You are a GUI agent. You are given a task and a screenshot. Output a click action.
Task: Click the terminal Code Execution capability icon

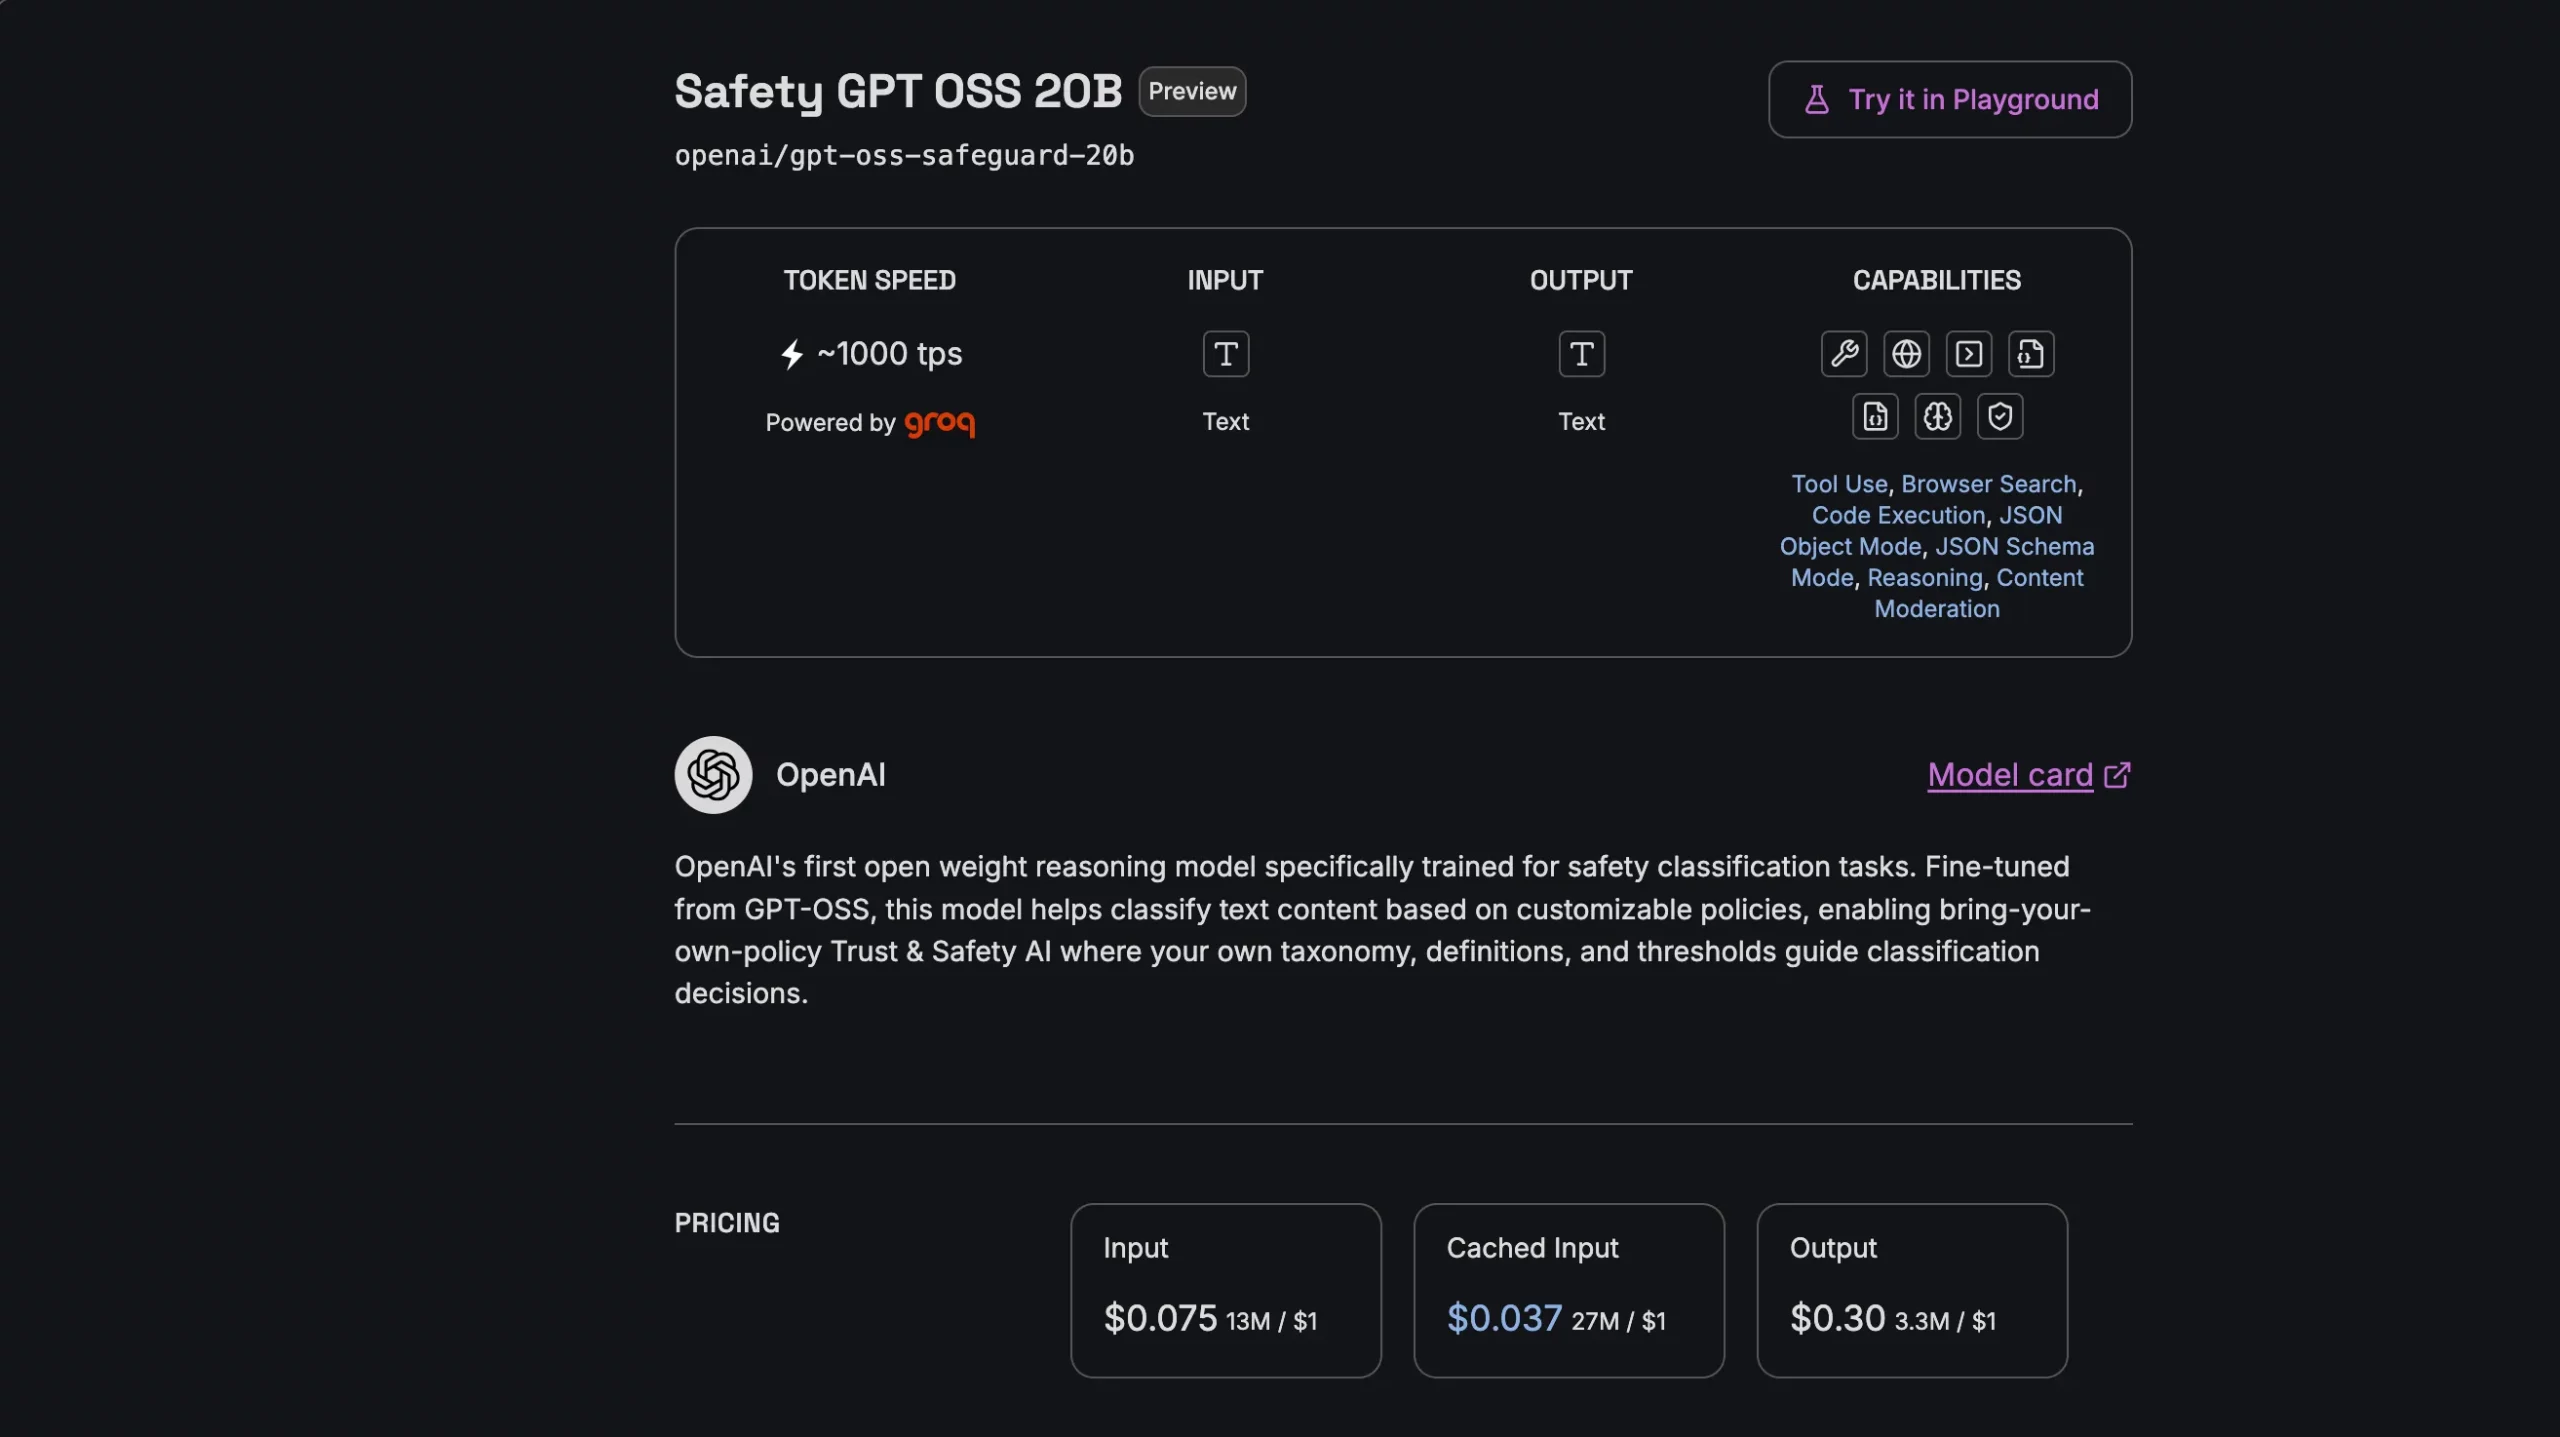1967,353
